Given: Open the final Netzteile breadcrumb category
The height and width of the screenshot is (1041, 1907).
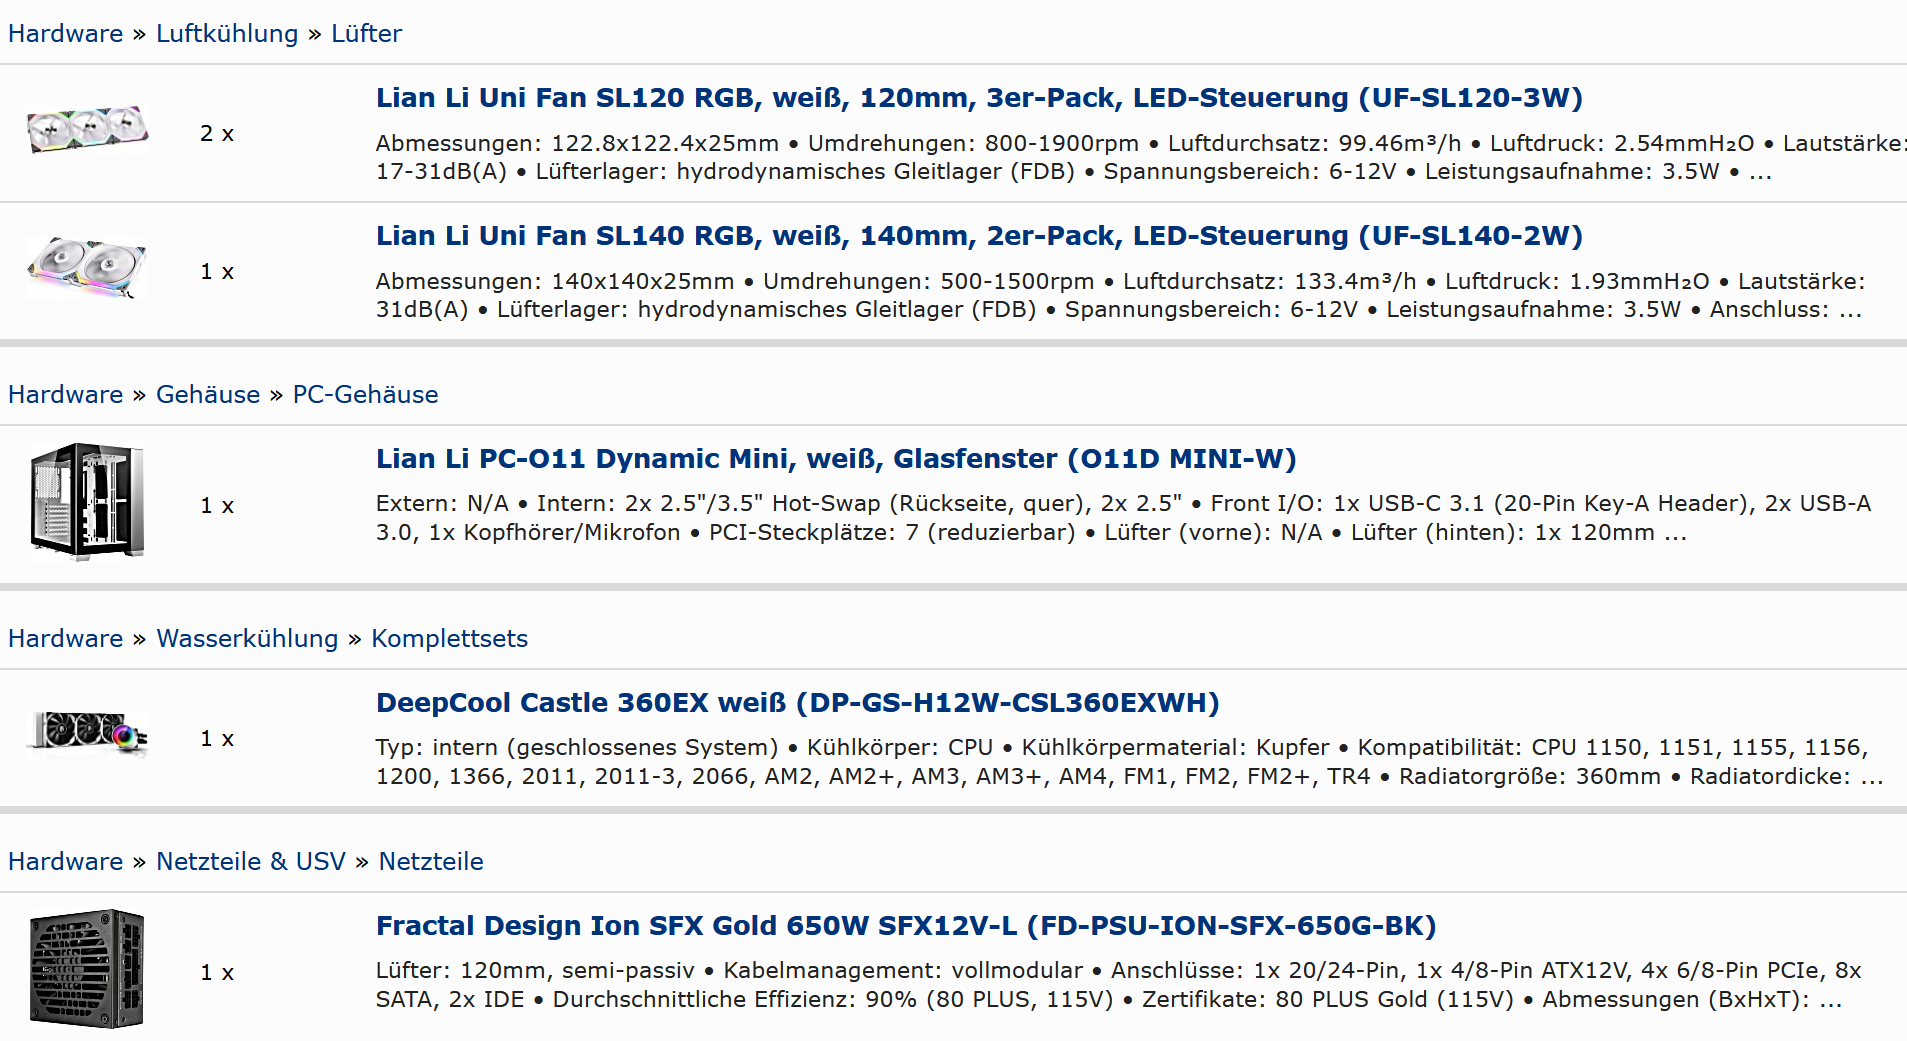Looking at the screenshot, I should 431,862.
